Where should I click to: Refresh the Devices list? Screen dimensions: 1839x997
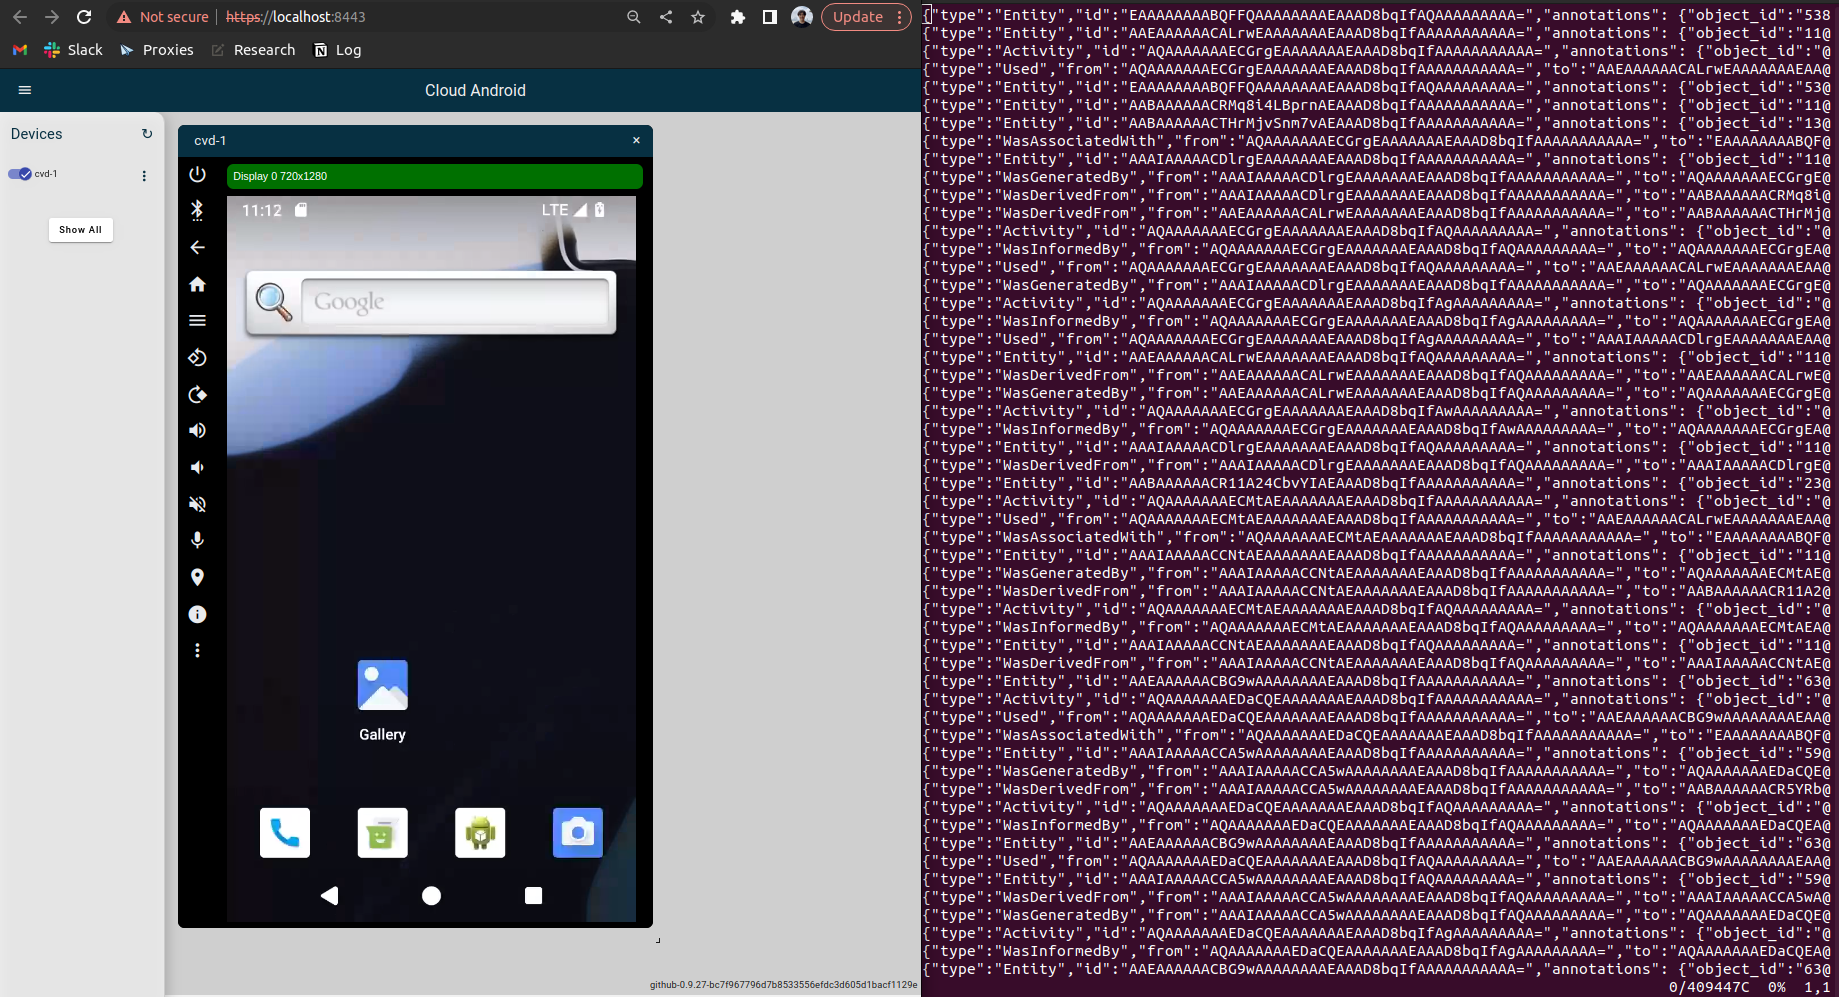click(147, 134)
